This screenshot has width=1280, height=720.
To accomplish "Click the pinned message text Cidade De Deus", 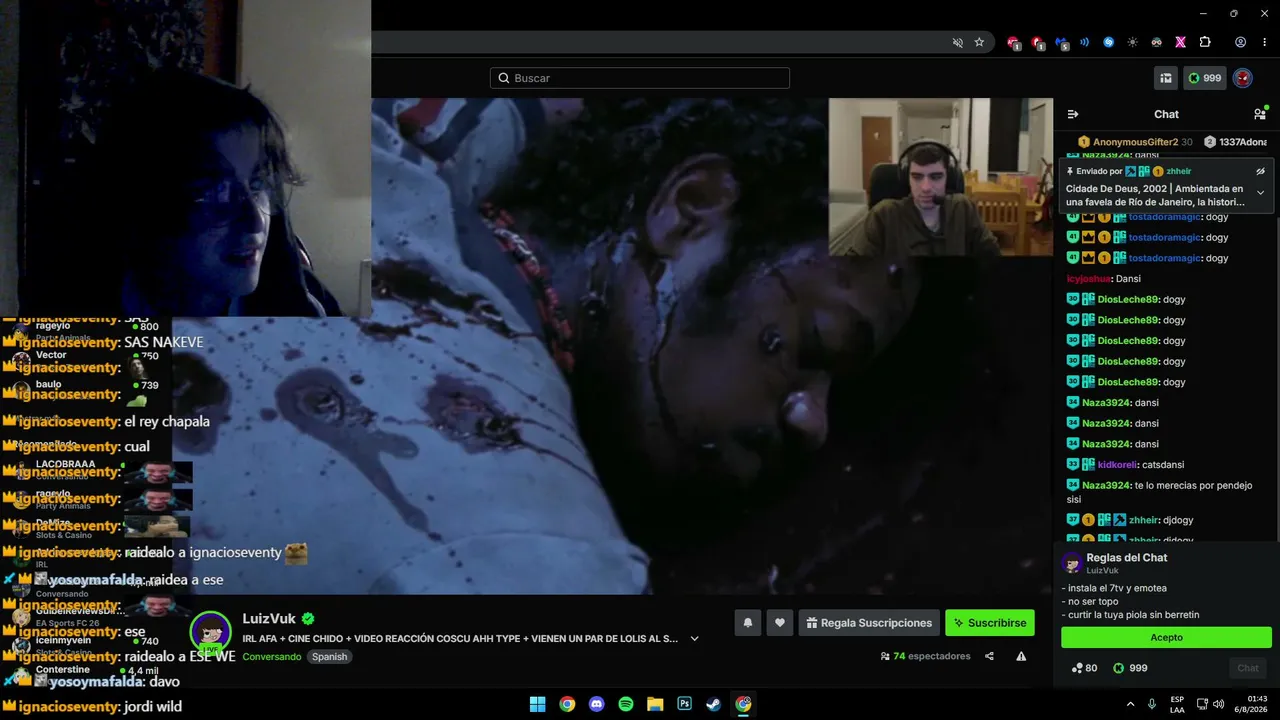I will point(1154,195).
